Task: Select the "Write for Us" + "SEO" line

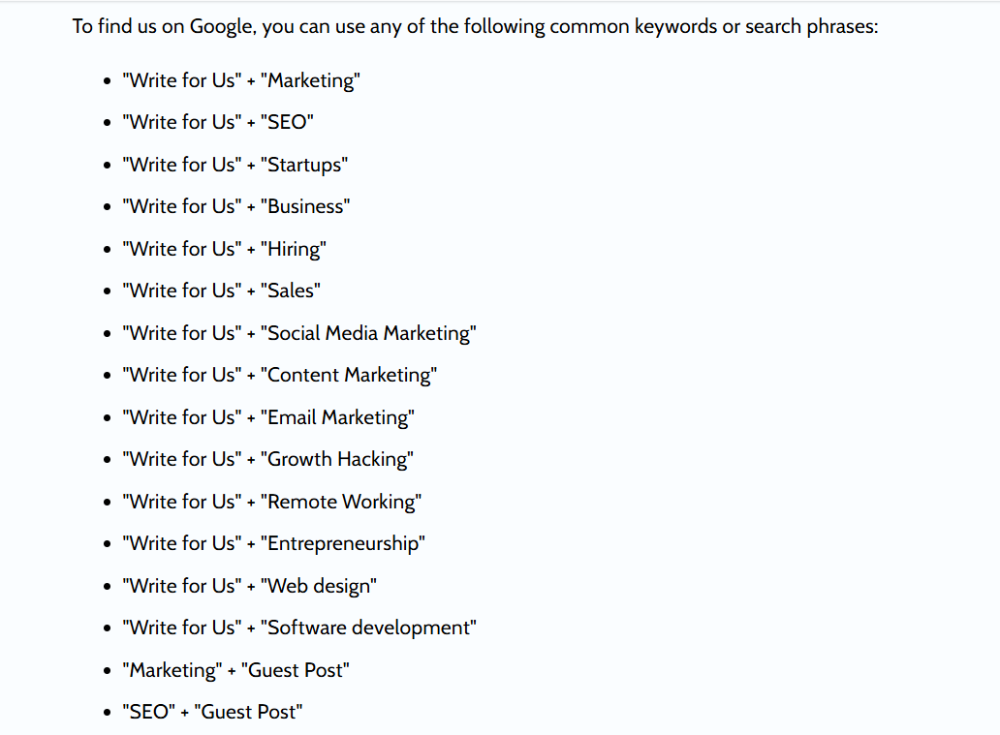Action: point(218,122)
